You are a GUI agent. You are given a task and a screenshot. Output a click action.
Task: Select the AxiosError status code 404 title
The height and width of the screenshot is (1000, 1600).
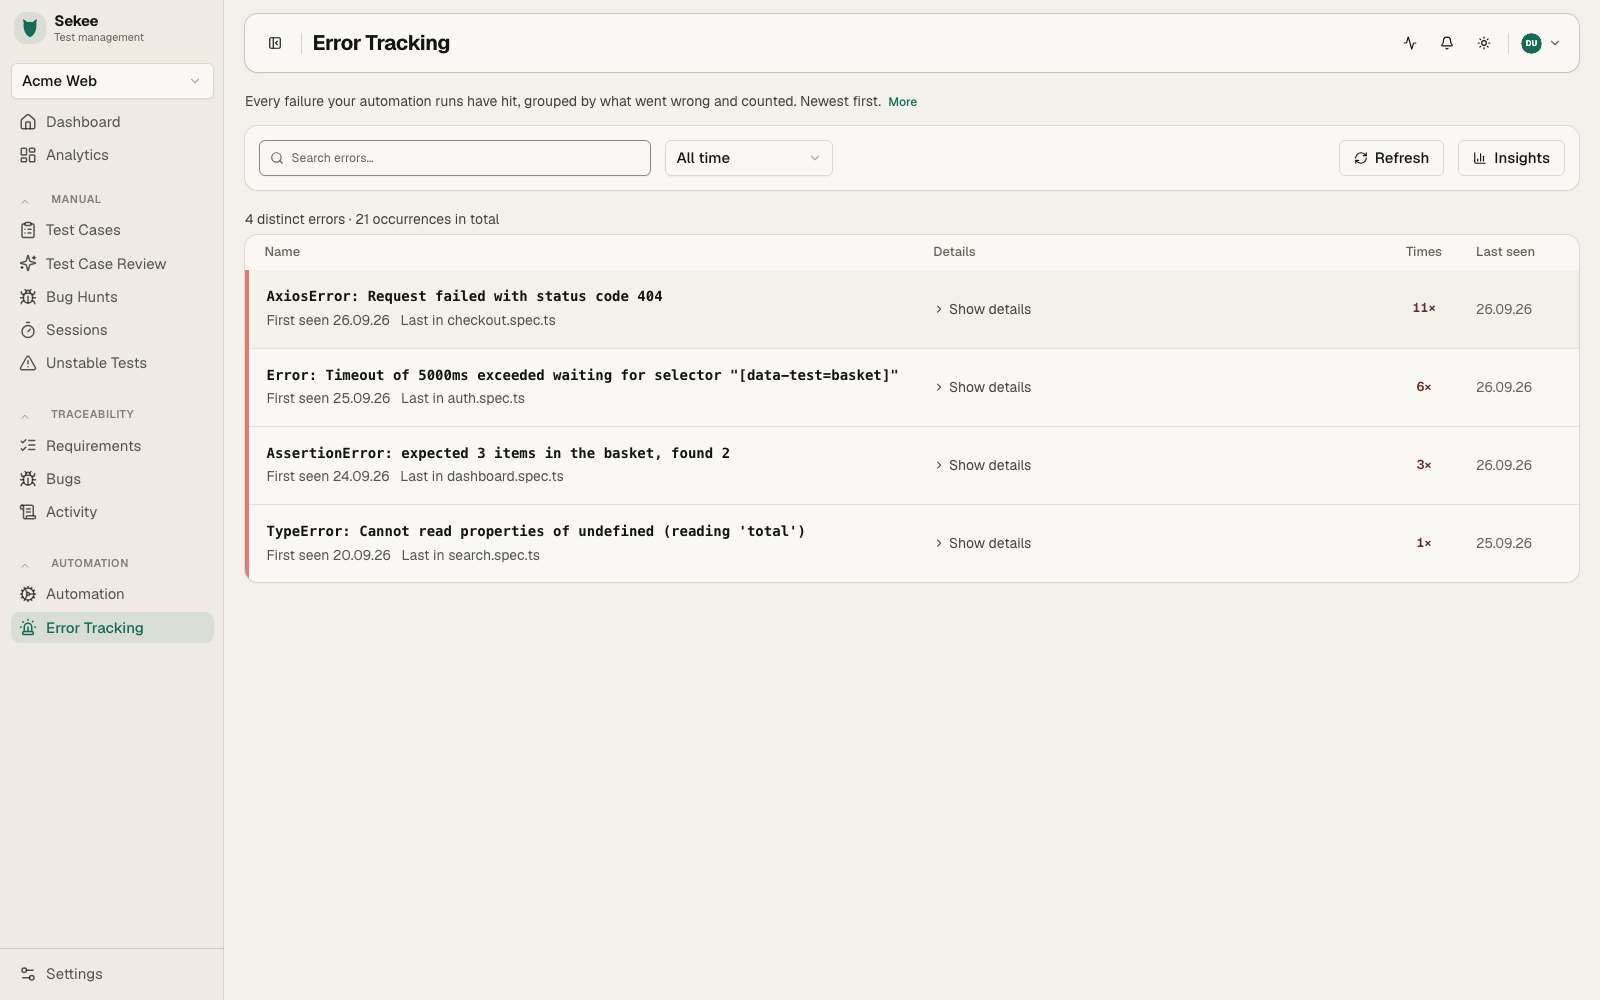tap(464, 296)
